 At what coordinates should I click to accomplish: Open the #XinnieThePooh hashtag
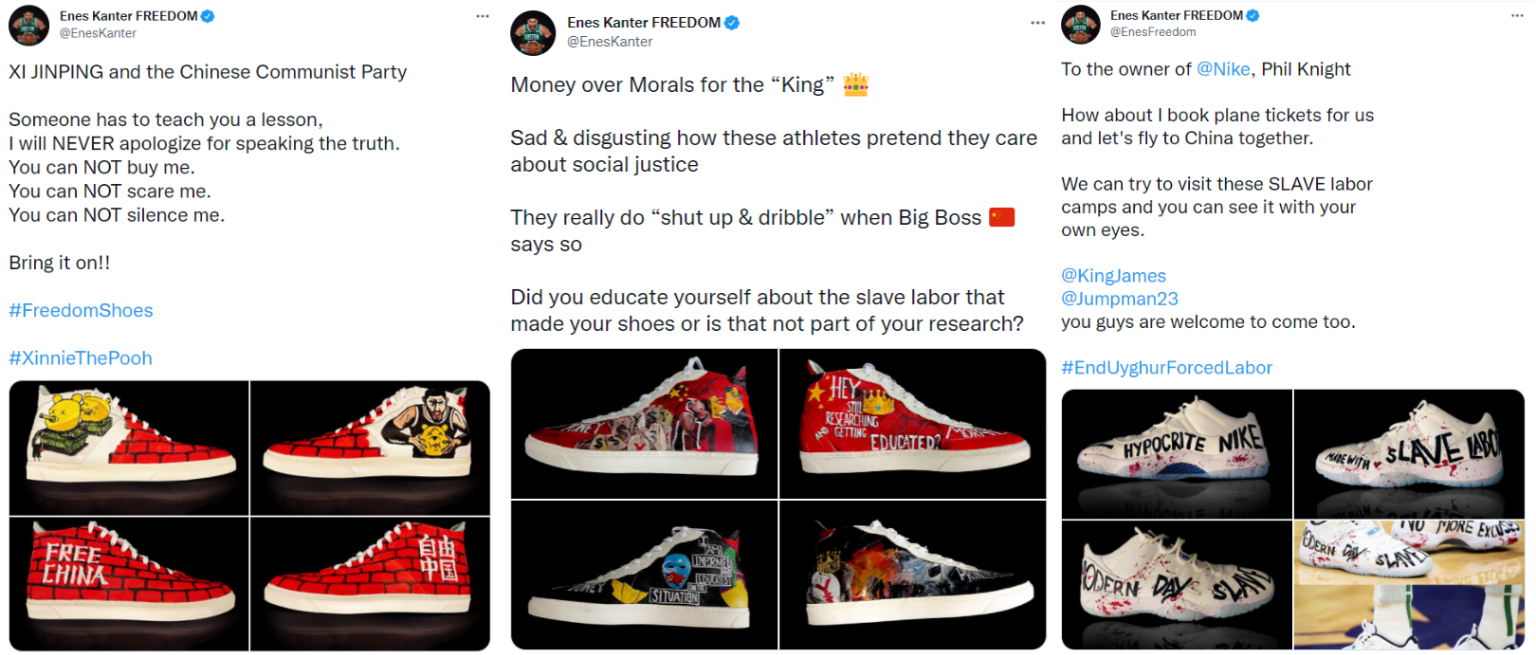[x=81, y=358]
